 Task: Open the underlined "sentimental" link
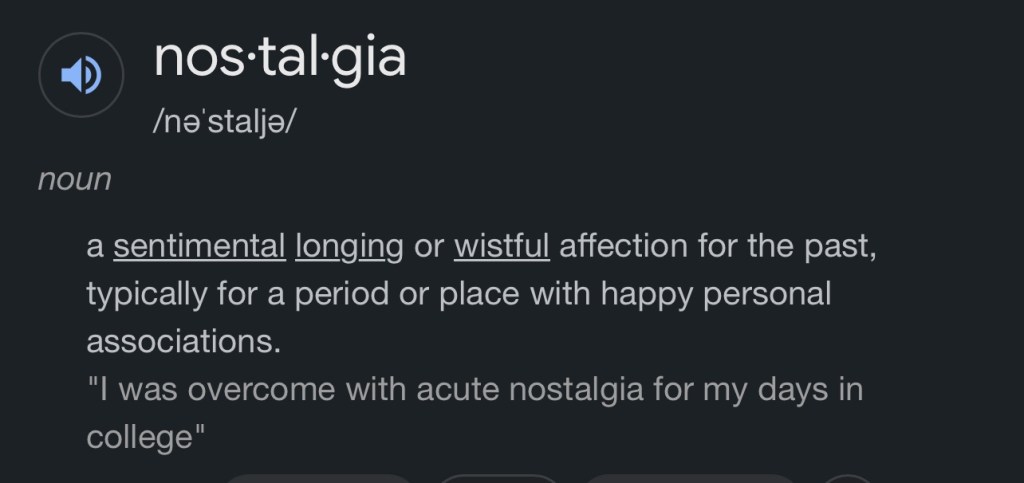coord(199,246)
